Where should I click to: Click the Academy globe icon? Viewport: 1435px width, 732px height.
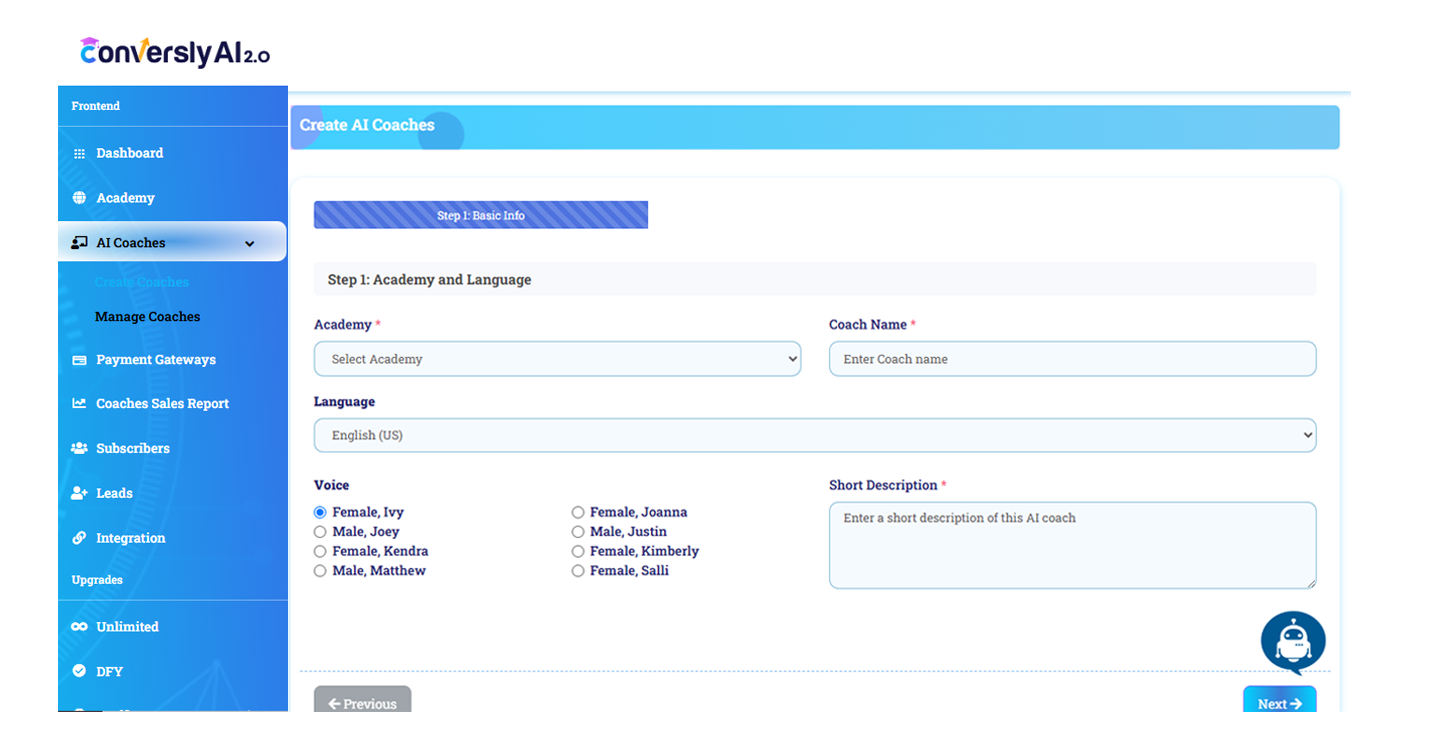(79, 198)
